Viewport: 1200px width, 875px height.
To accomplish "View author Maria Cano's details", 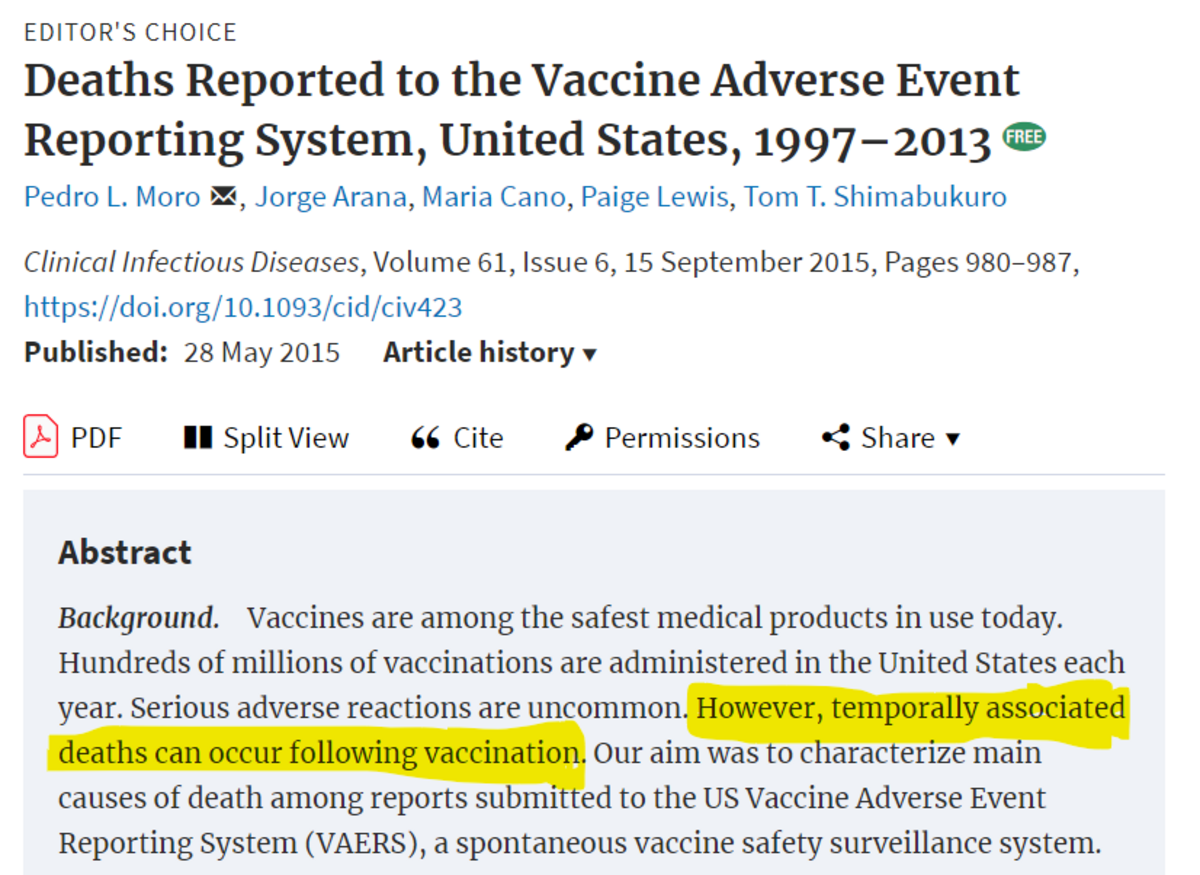I will [493, 197].
